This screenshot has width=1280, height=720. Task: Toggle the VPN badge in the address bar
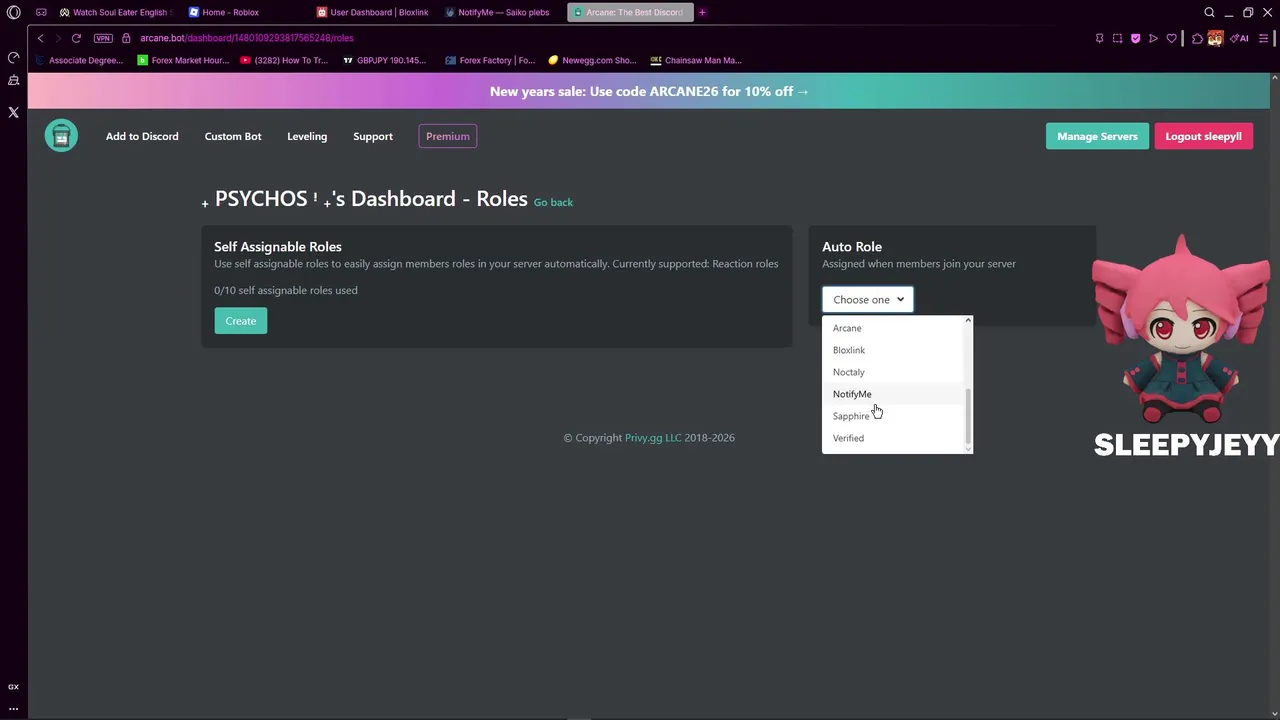tap(103, 38)
